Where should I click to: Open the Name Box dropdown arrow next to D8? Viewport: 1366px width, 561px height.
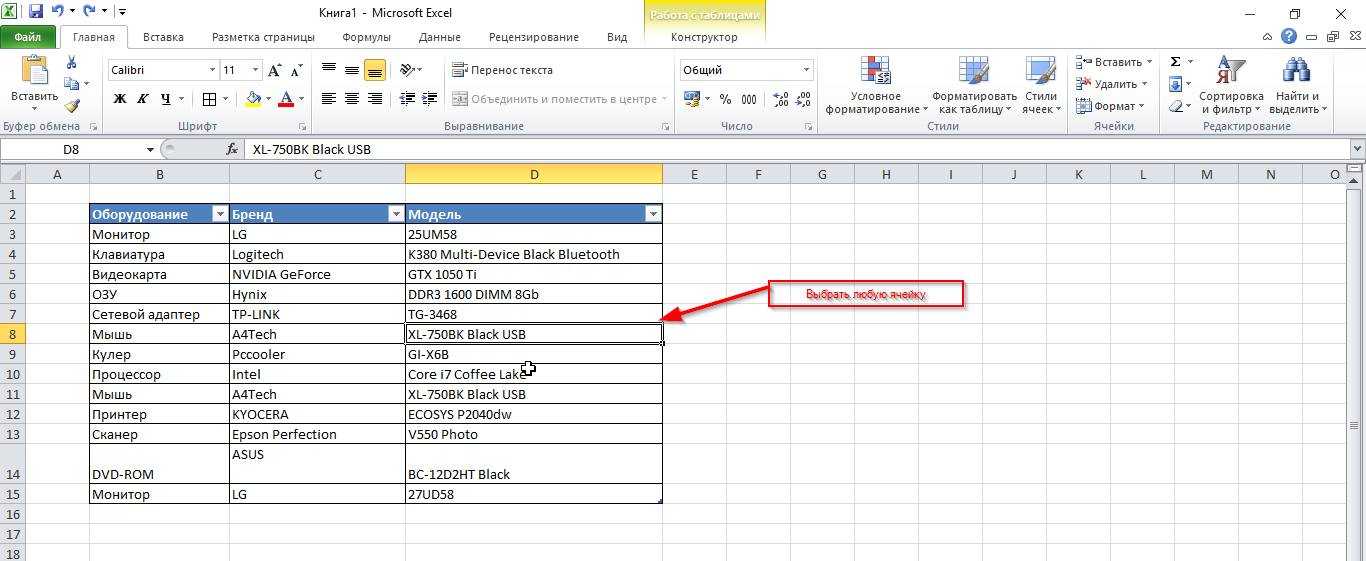coord(151,149)
